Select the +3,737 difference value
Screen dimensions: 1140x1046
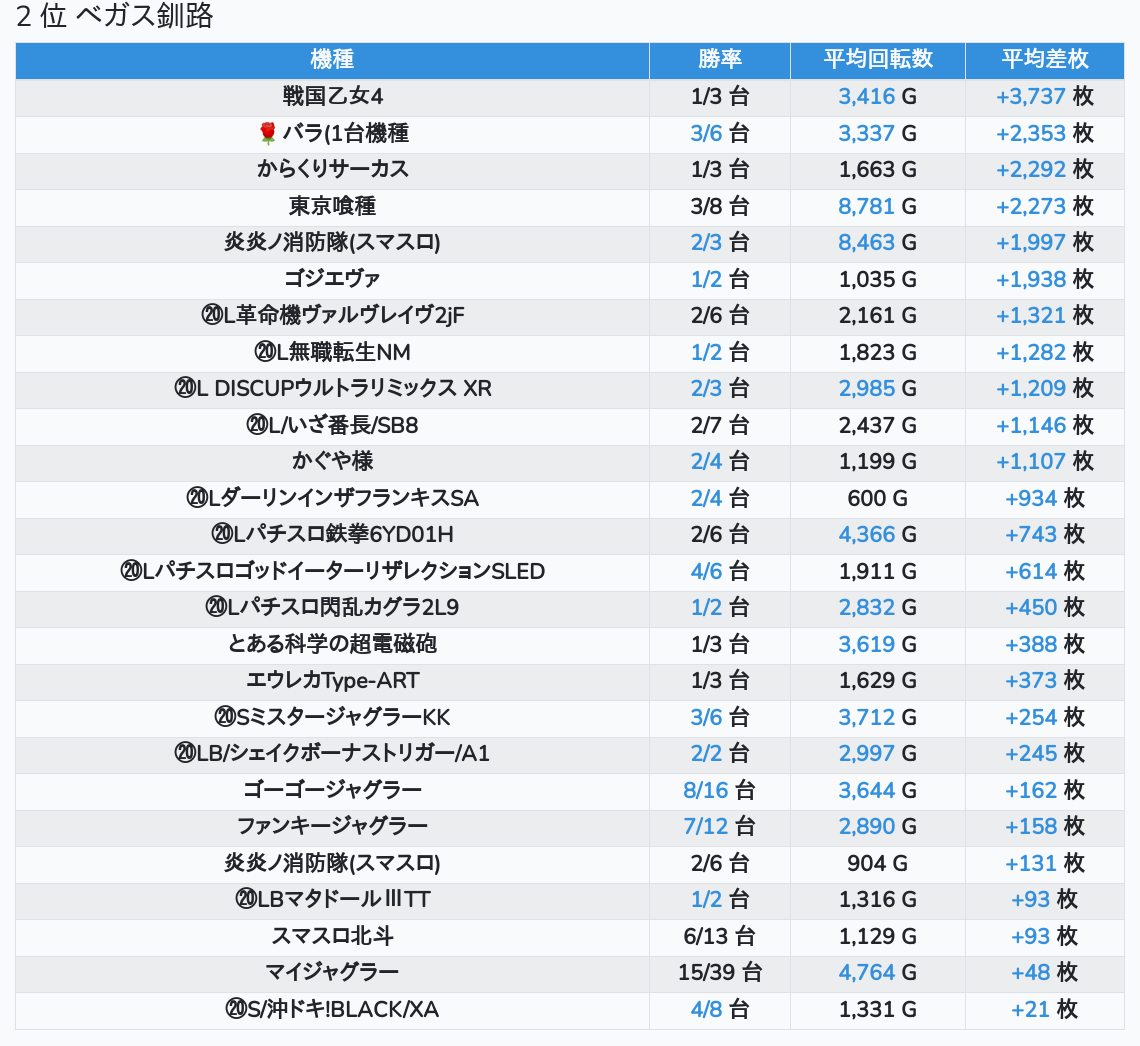click(1031, 97)
